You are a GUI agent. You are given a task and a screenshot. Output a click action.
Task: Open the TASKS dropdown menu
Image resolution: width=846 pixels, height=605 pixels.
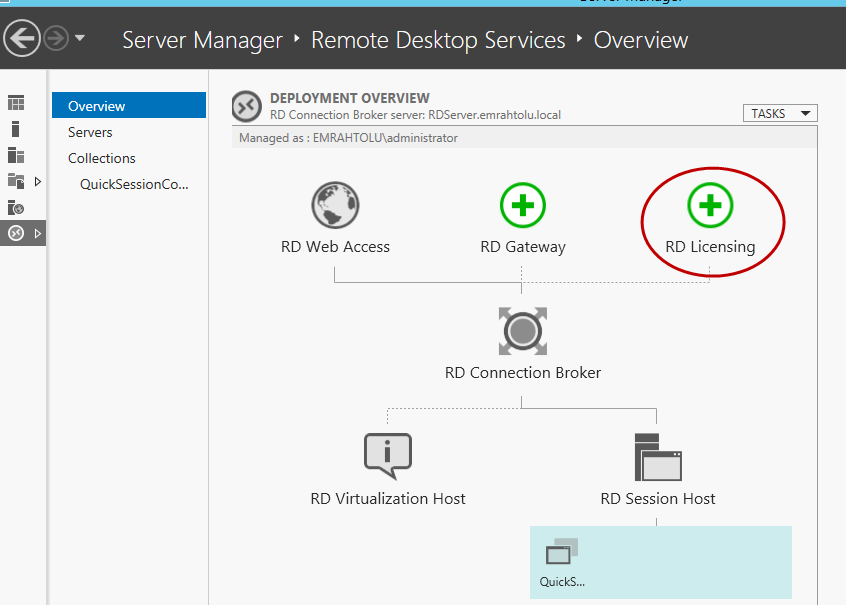point(780,113)
